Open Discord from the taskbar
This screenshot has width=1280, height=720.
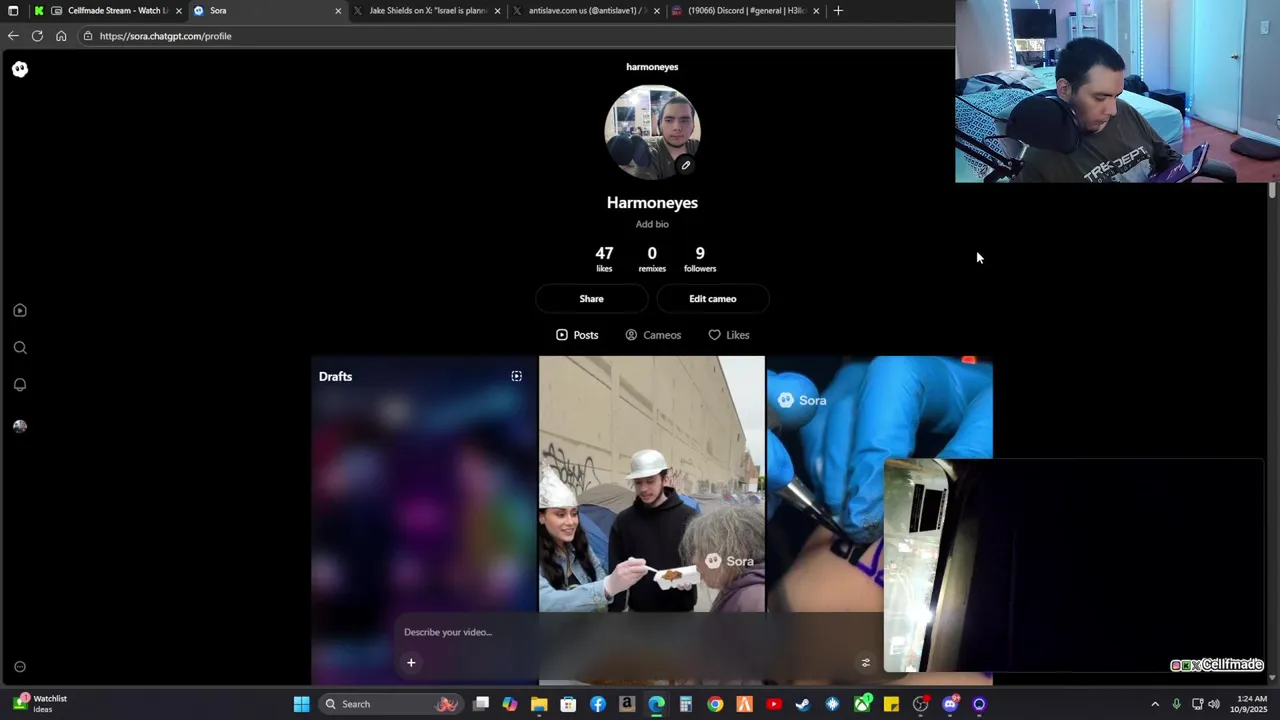click(950, 704)
